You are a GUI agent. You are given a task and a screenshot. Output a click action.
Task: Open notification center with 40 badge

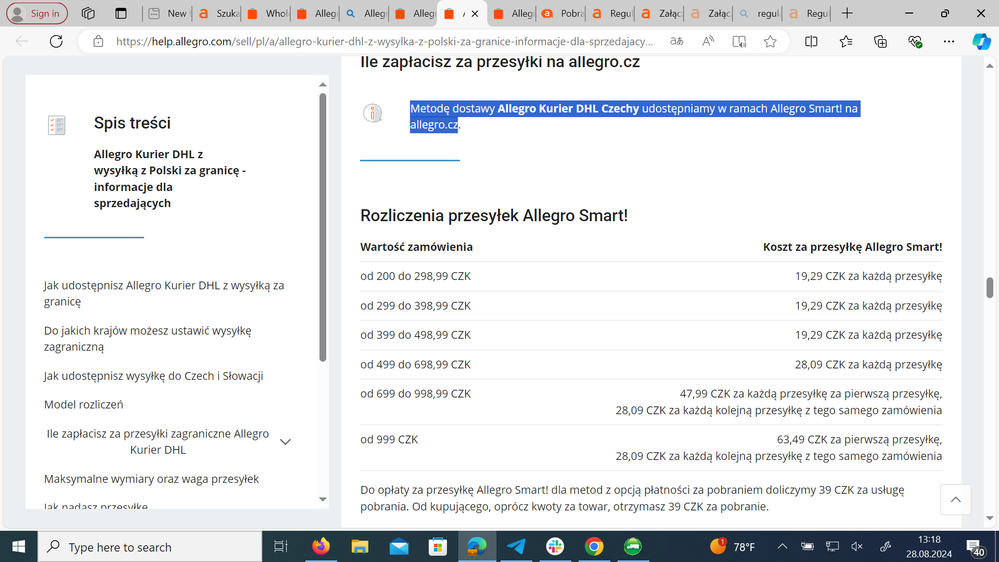[975, 547]
